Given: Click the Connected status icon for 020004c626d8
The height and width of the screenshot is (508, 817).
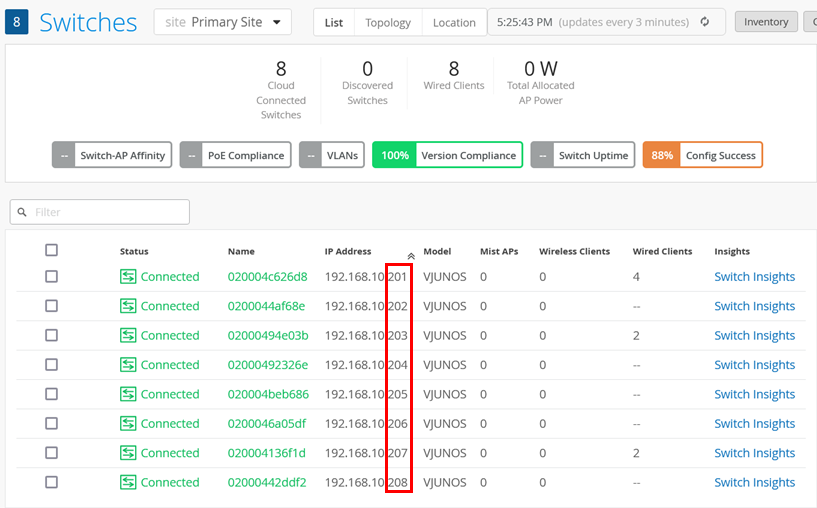Looking at the screenshot, I should point(128,277).
